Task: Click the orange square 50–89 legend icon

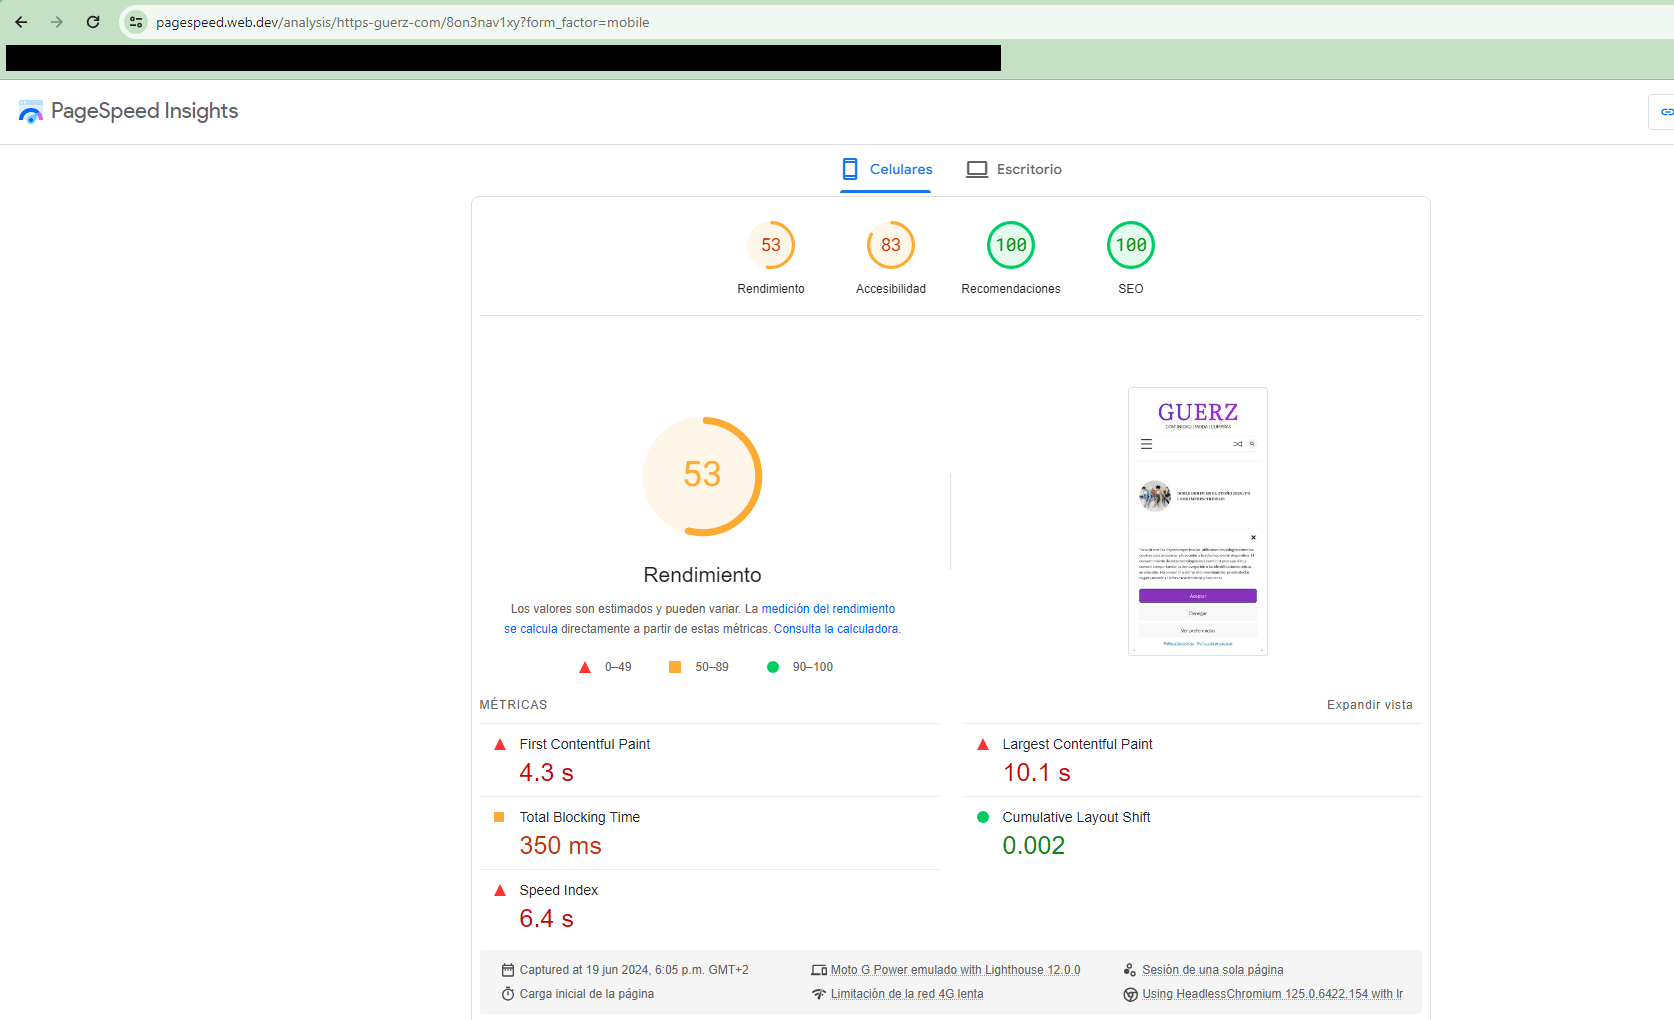Action: [x=675, y=667]
